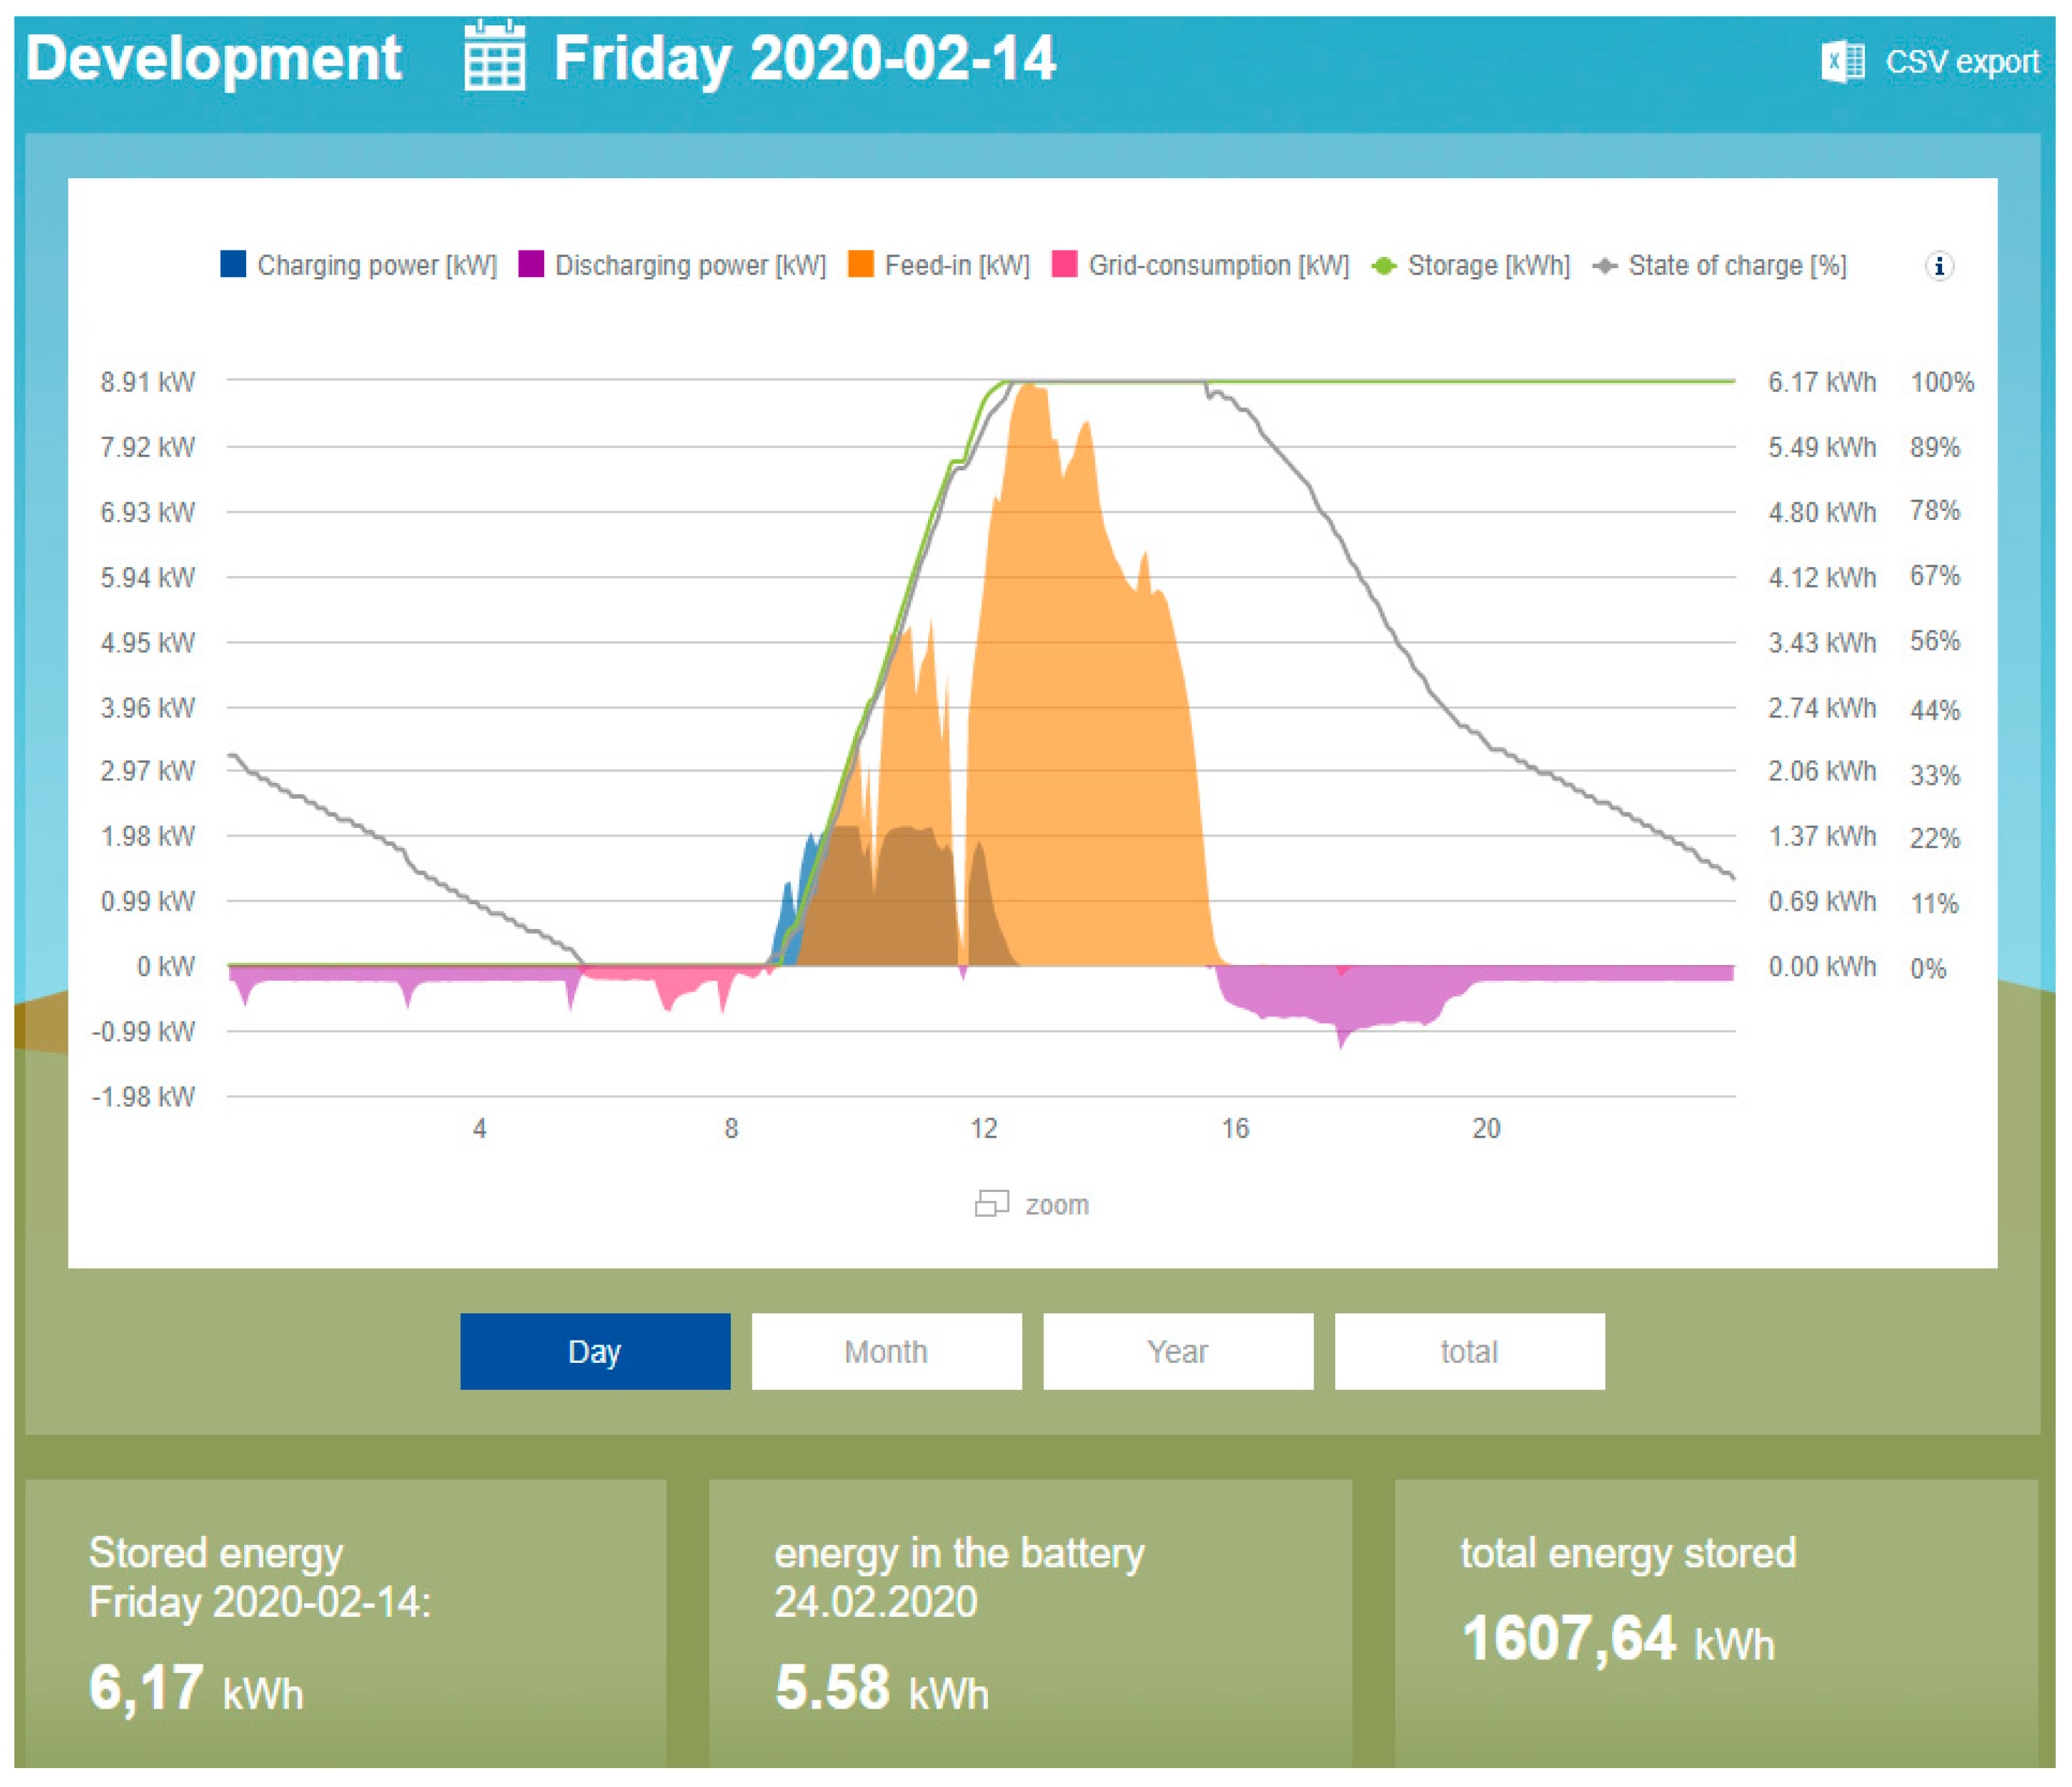
Task: Toggle Discharging power purple legend square
Action: (x=531, y=265)
